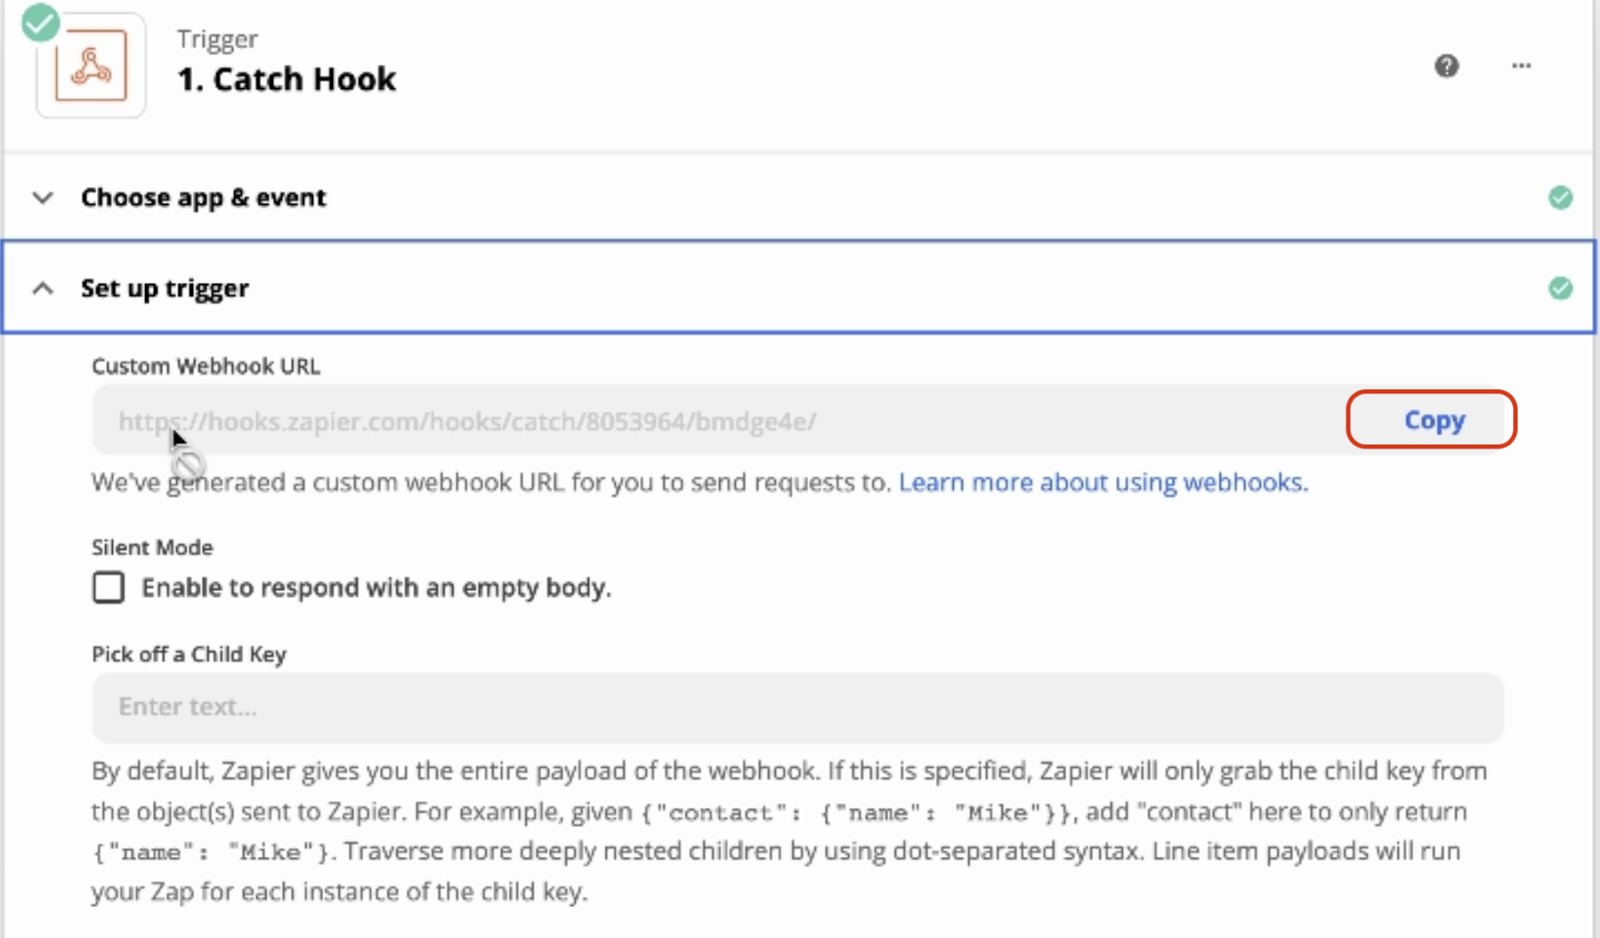
Task: Copy the custom webhook URL
Action: click(x=1432, y=420)
